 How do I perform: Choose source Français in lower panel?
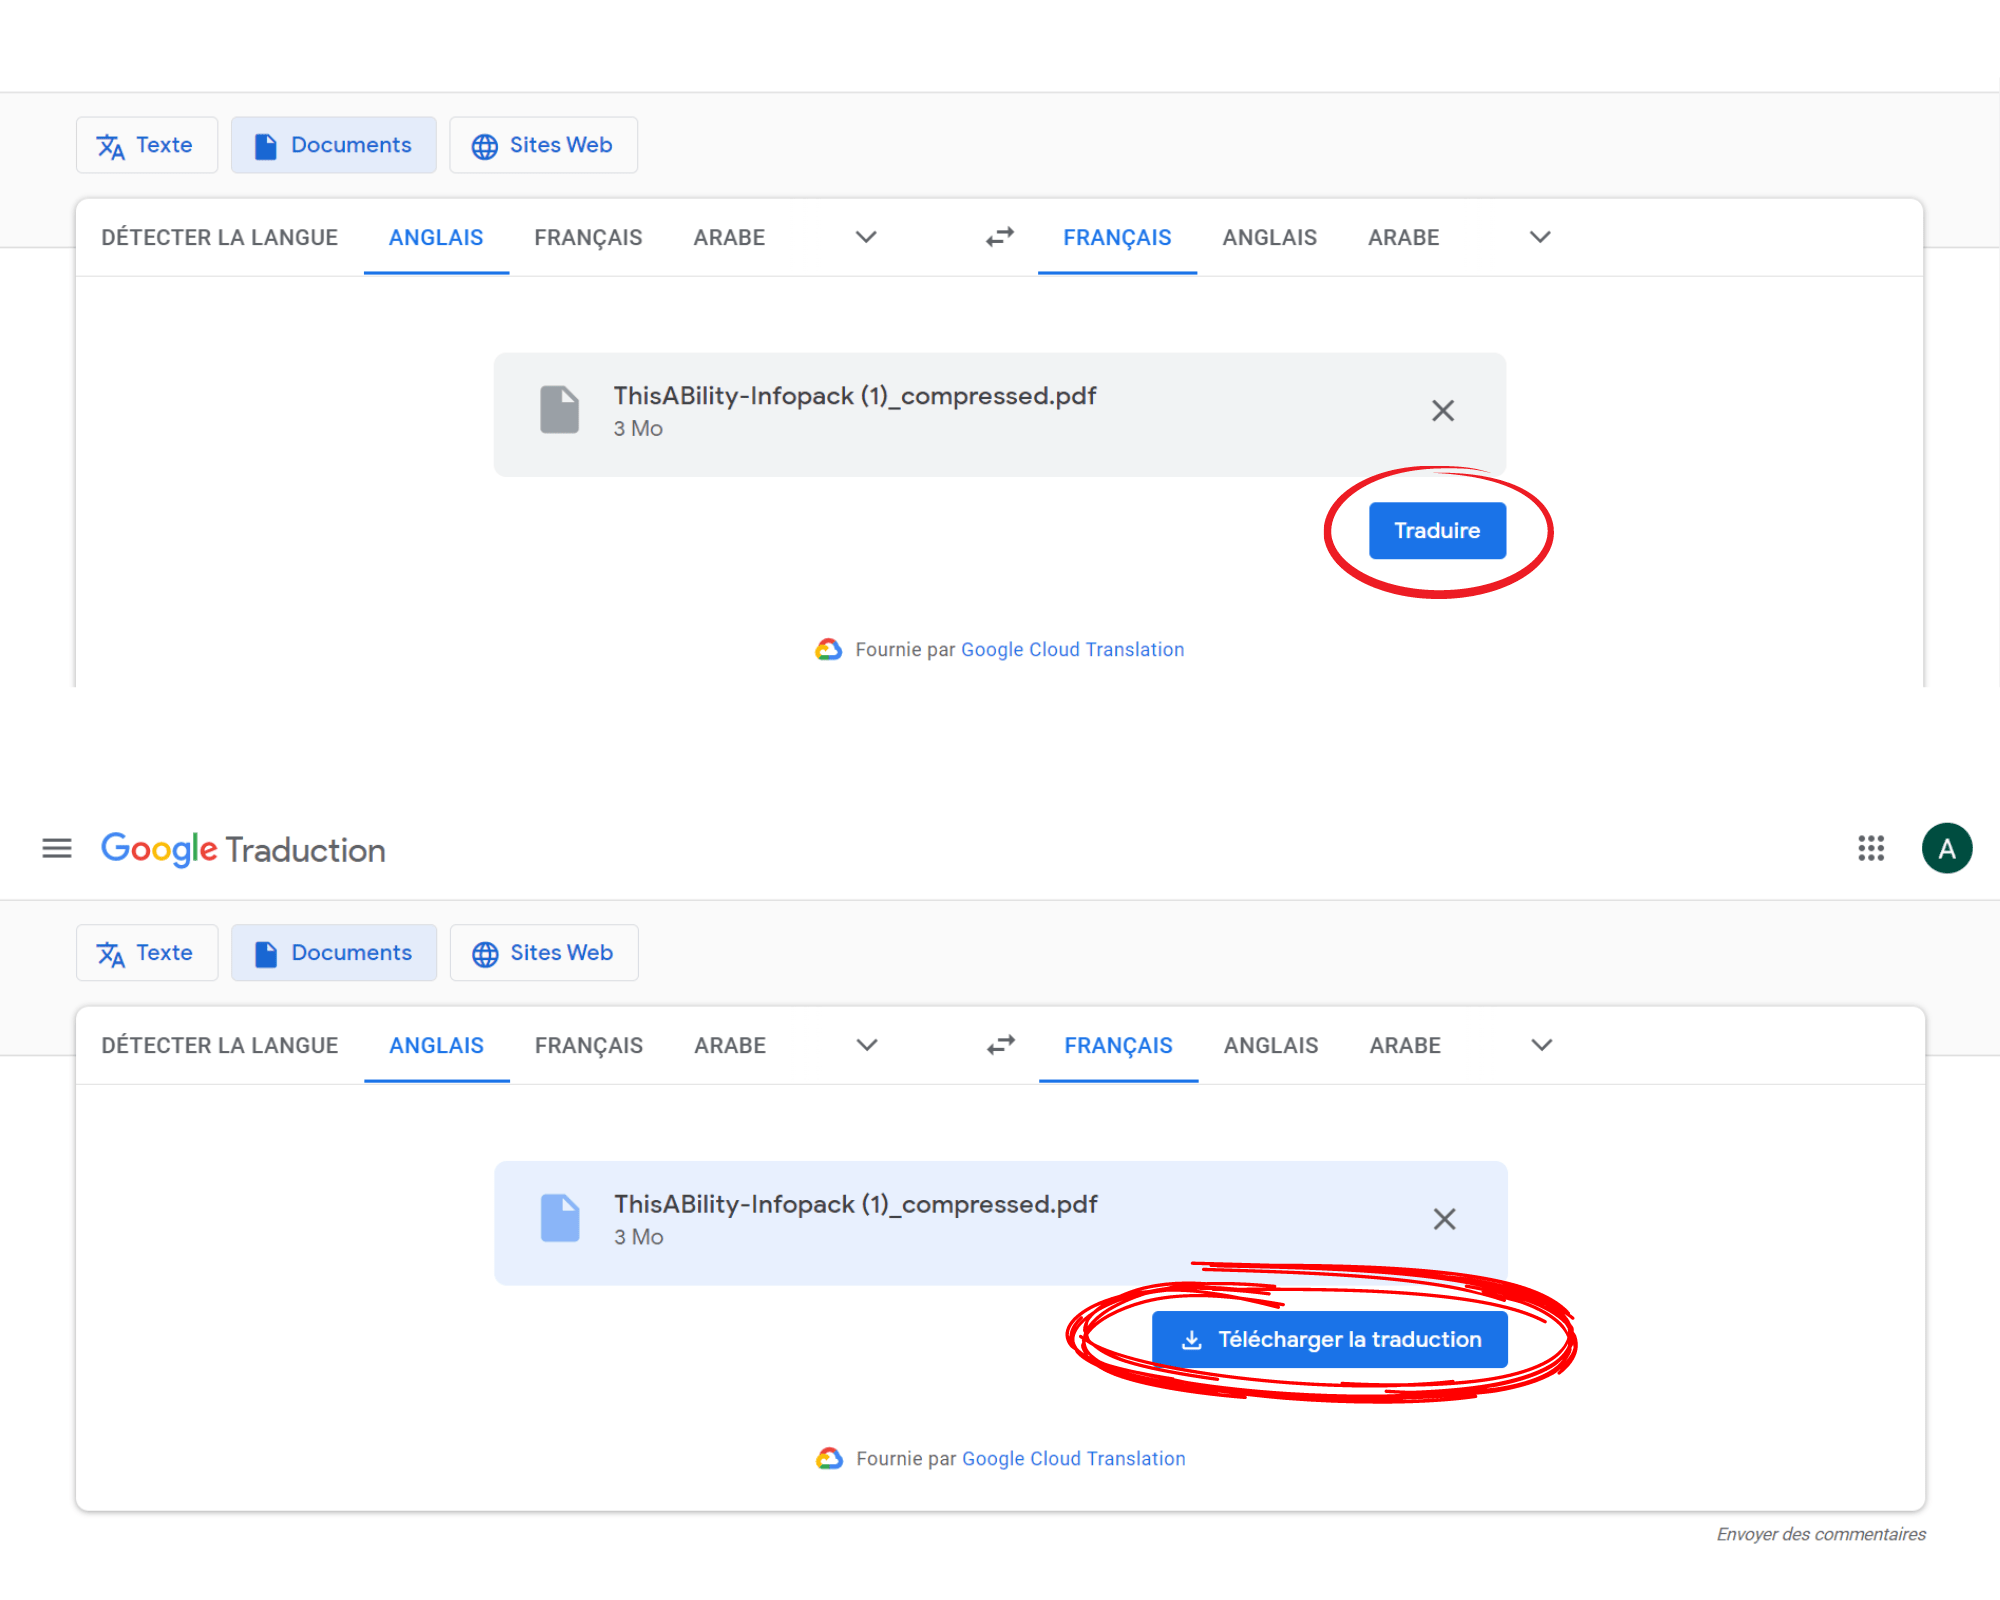pos(588,1046)
